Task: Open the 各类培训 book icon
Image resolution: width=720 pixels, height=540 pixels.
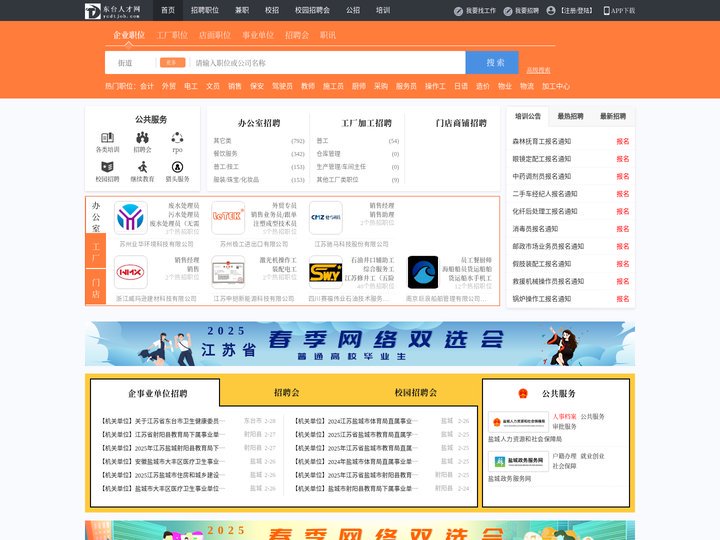Action: pos(107,137)
